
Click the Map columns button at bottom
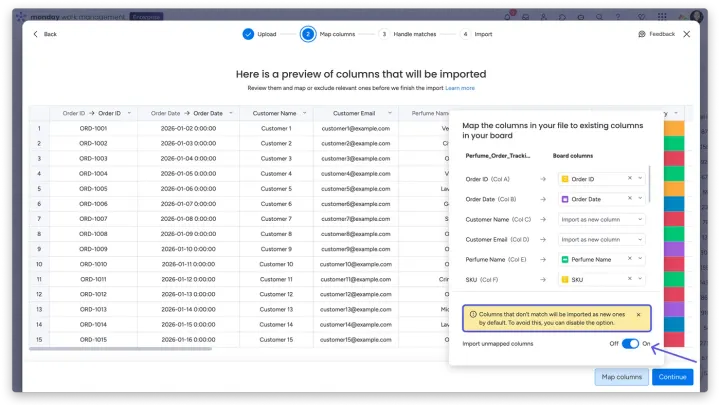[x=622, y=377]
